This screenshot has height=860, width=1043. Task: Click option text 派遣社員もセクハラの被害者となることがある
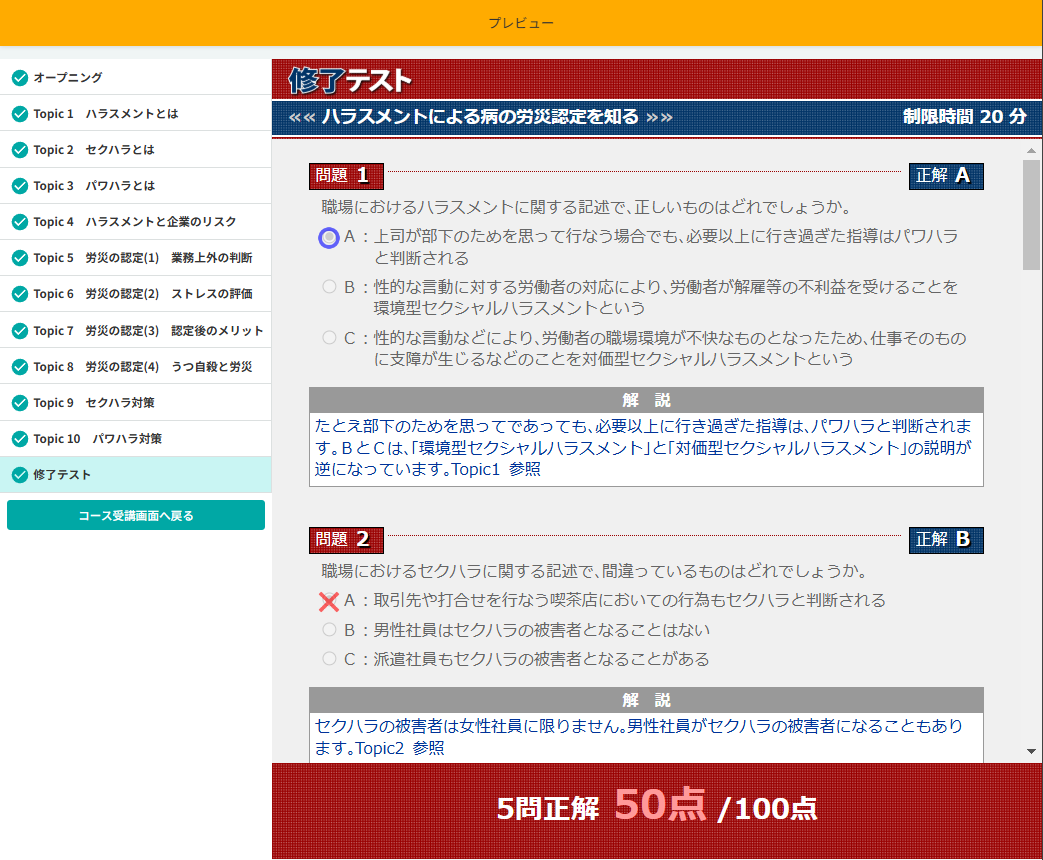541,659
